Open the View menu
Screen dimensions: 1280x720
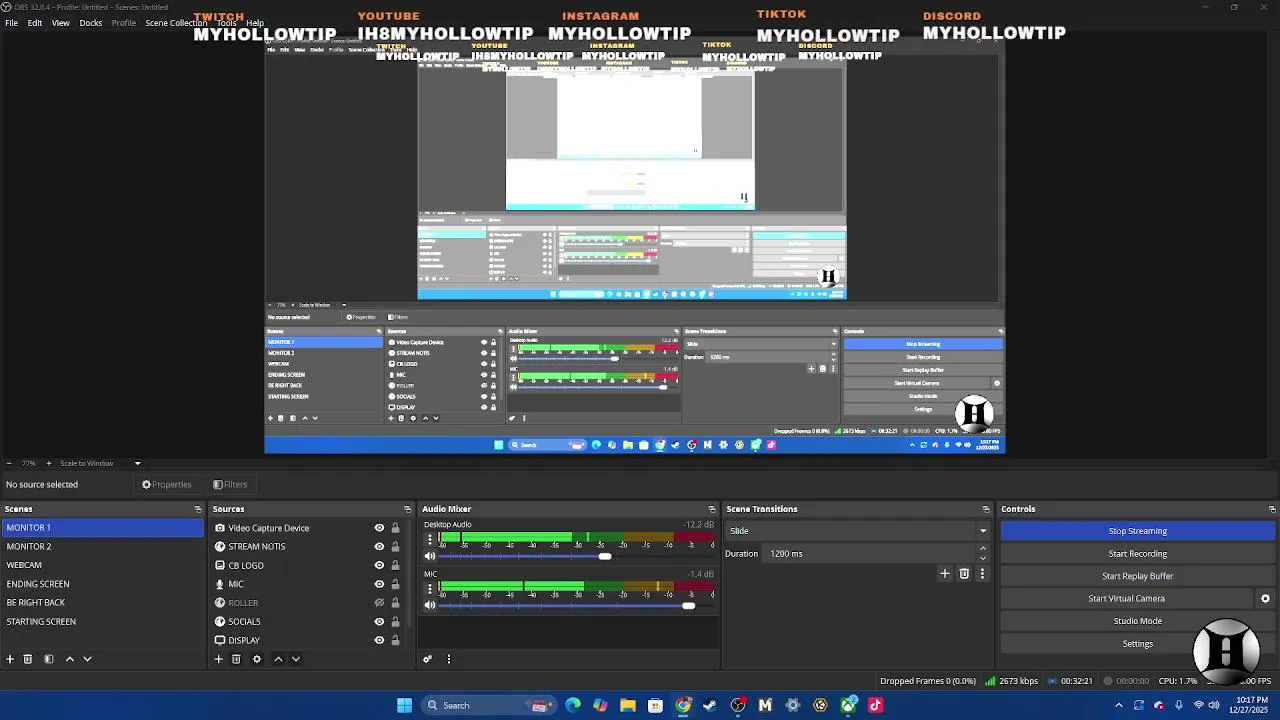61,23
